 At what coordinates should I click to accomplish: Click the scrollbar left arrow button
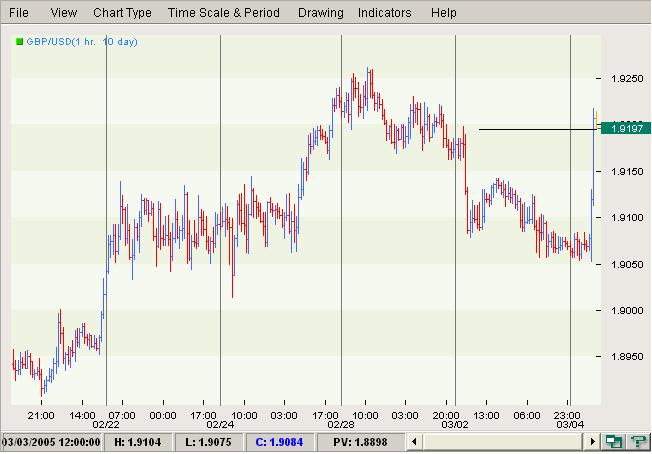(413, 442)
